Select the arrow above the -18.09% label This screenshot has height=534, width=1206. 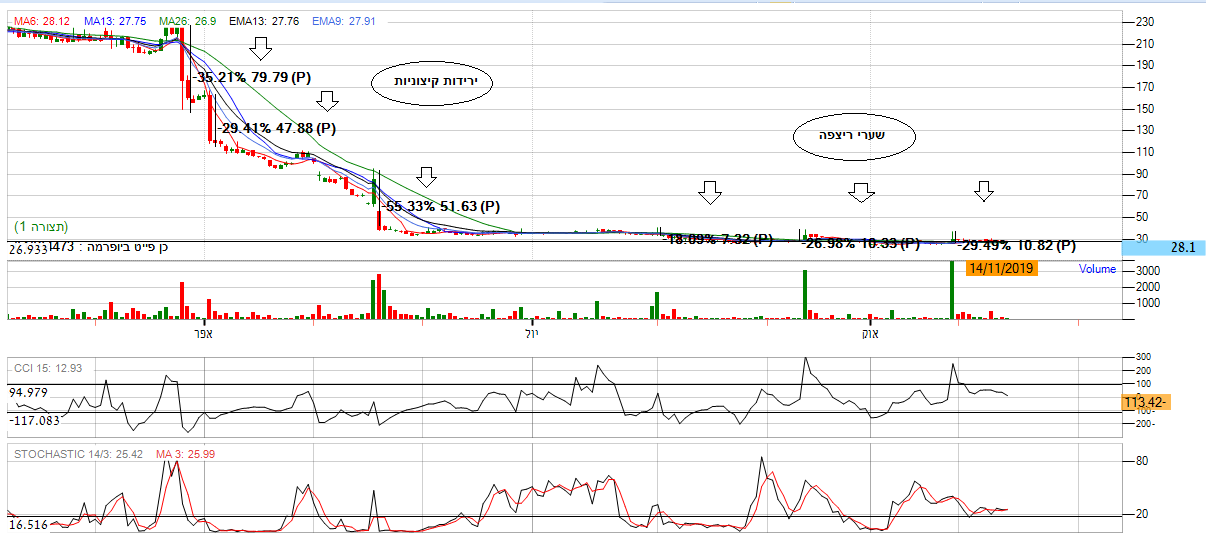[710, 192]
